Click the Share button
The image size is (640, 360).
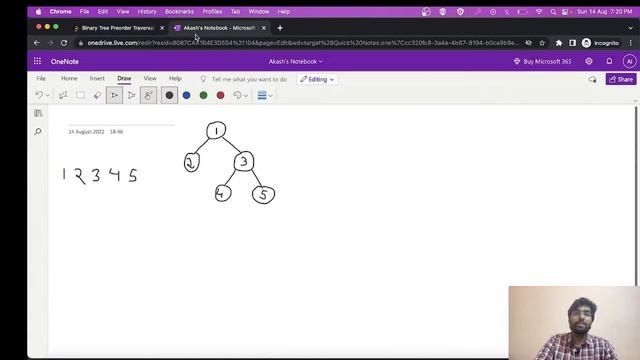tap(621, 79)
